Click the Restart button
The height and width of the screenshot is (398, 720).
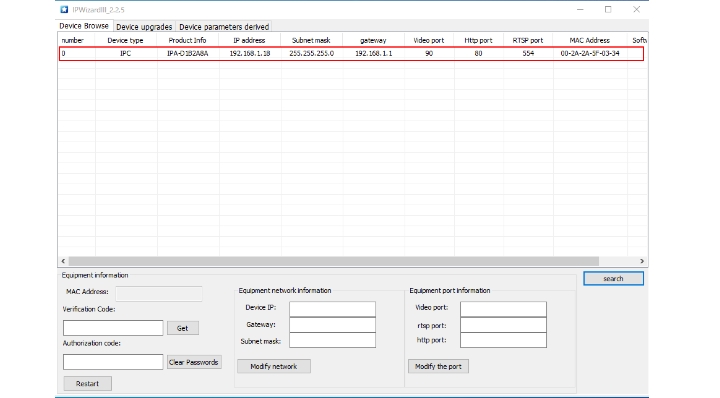(87, 384)
